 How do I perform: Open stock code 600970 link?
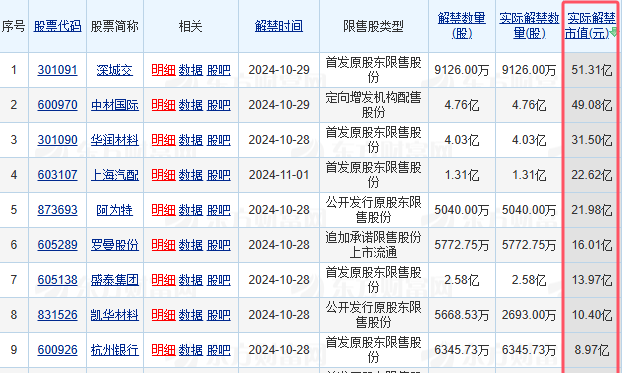[x=58, y=105]
